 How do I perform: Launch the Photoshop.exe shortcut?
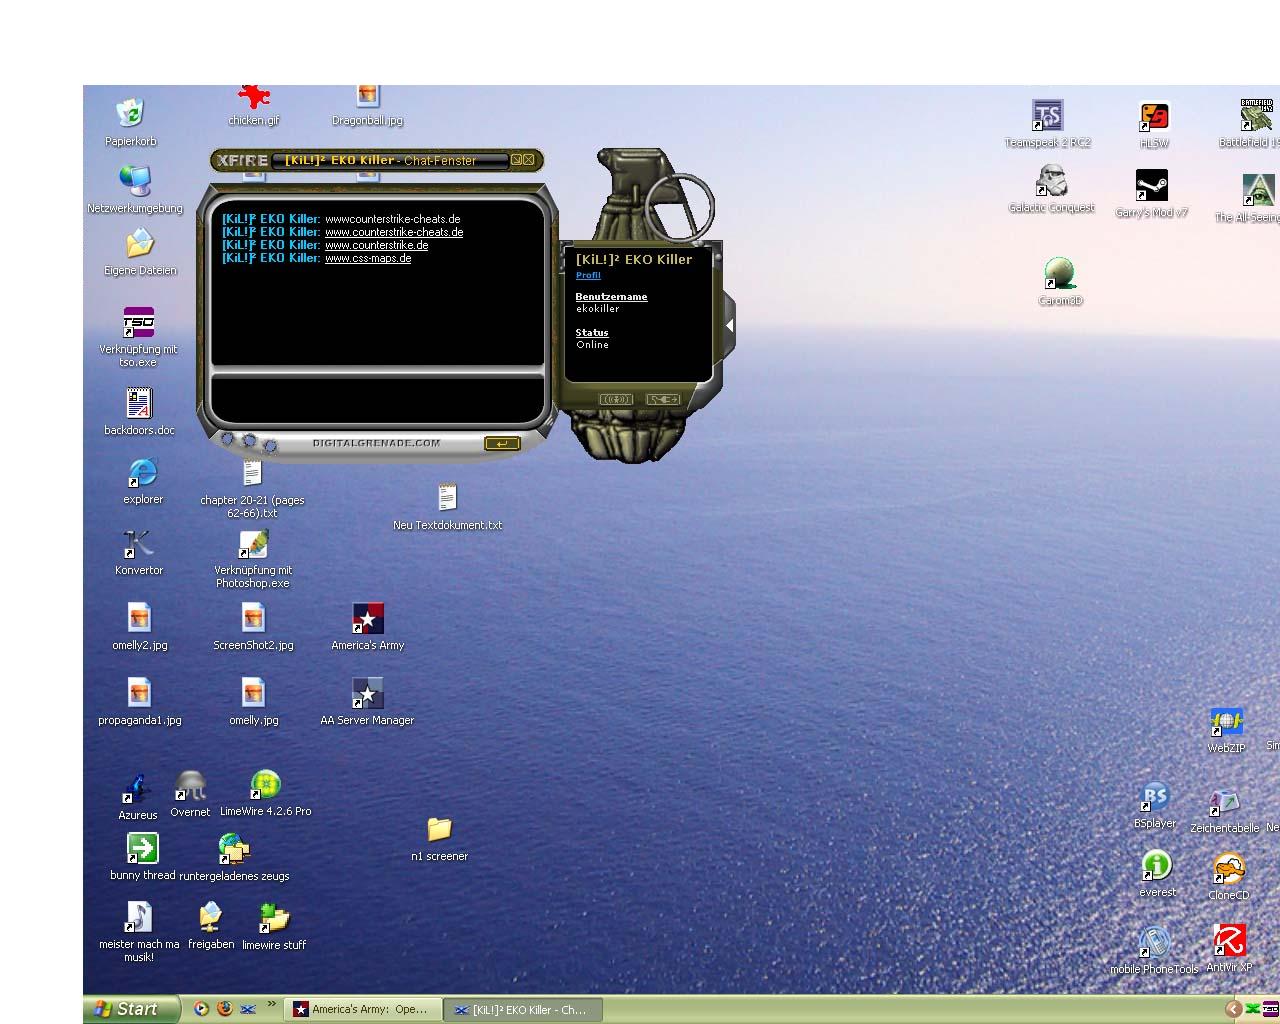253,558
